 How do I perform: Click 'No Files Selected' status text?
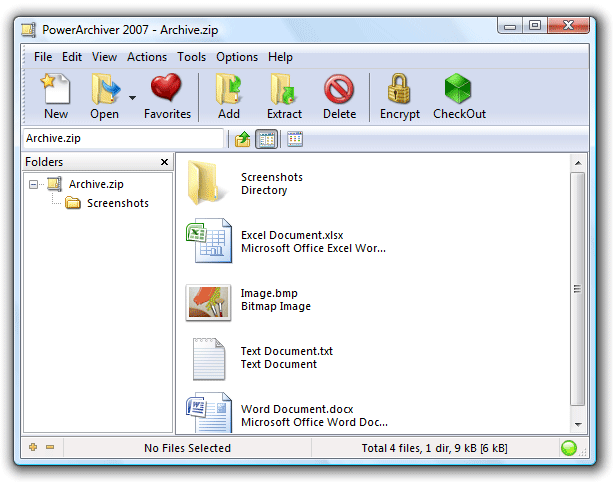(x=187, y=448)
